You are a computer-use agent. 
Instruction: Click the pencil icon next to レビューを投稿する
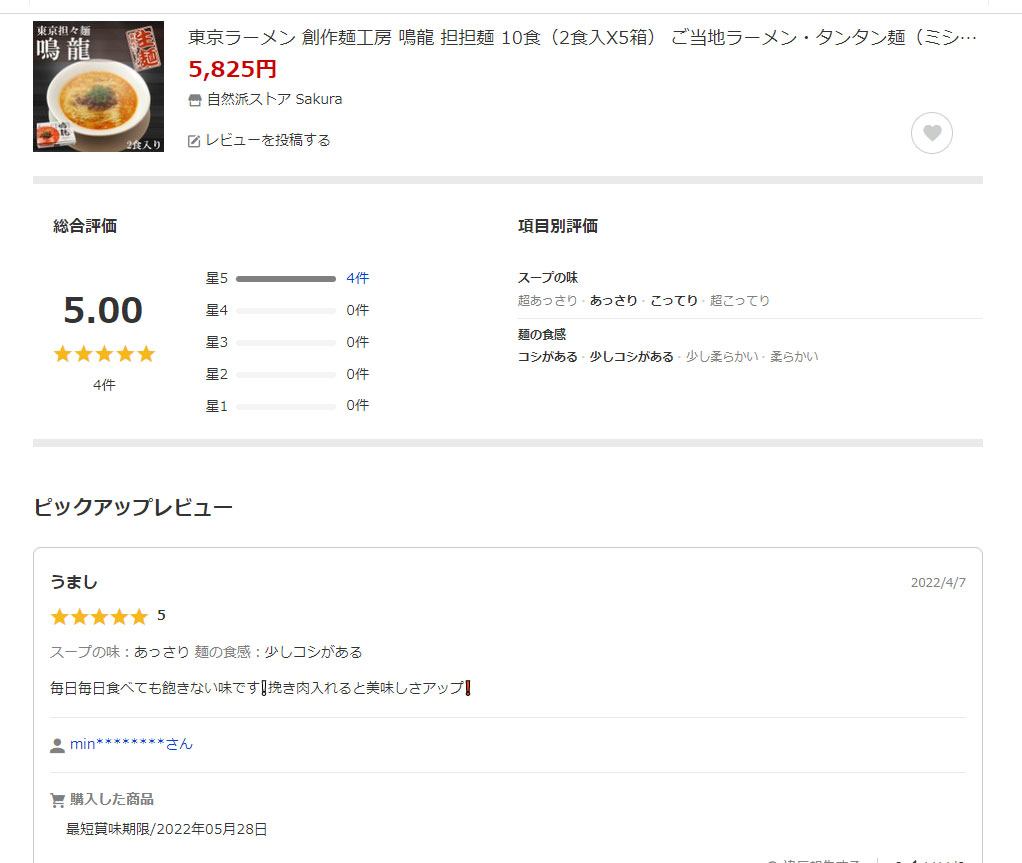(x=195, y=141)
